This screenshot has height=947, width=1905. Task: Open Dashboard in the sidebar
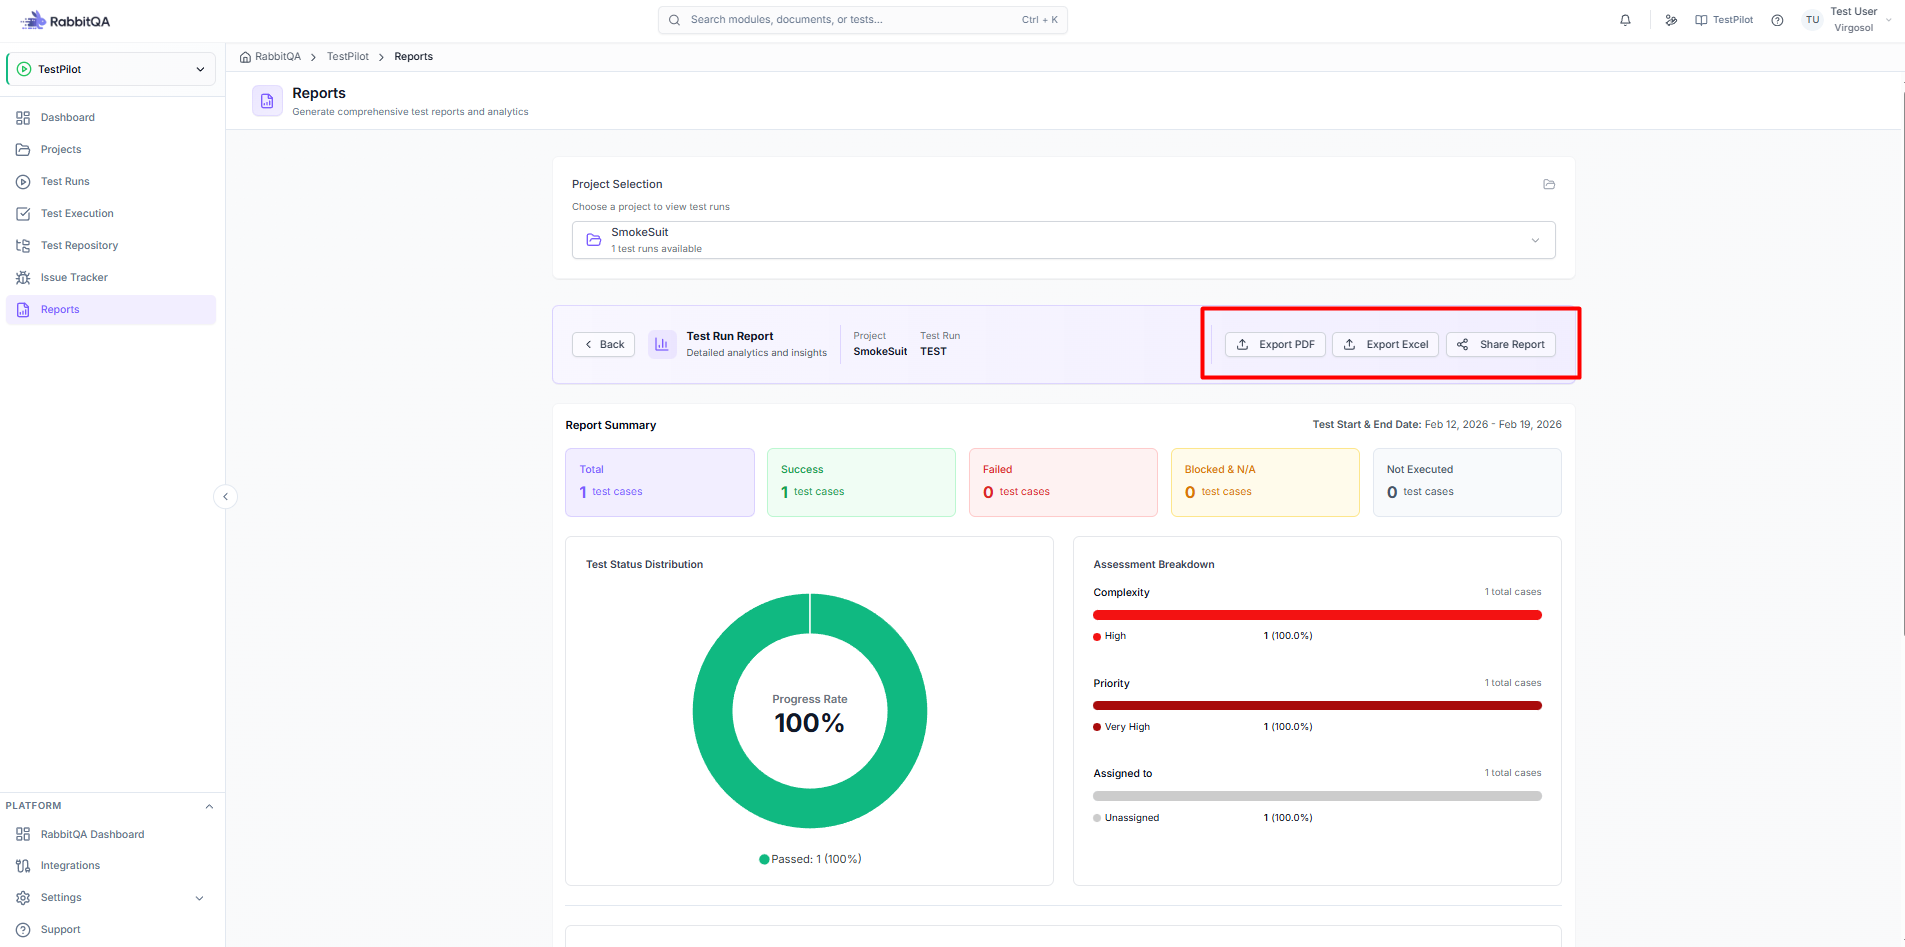click(x=111, y=118)
